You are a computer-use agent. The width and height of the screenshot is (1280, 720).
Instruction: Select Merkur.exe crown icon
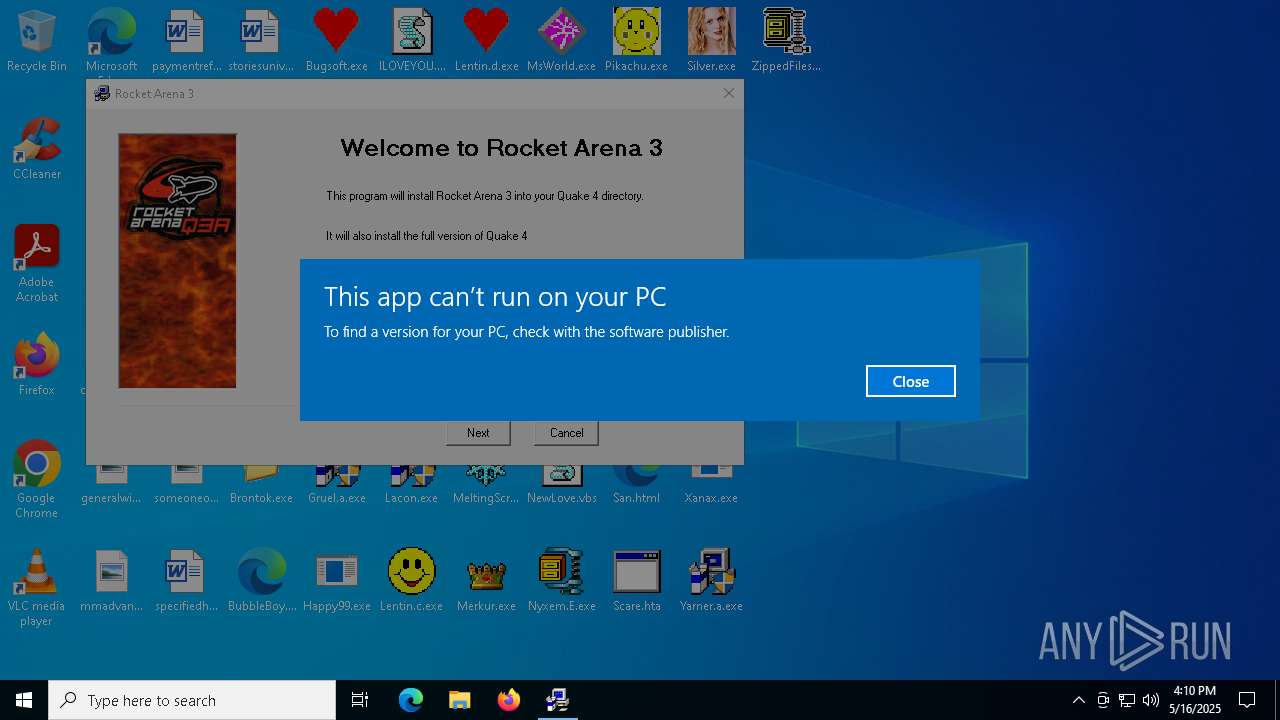[486, 581]
